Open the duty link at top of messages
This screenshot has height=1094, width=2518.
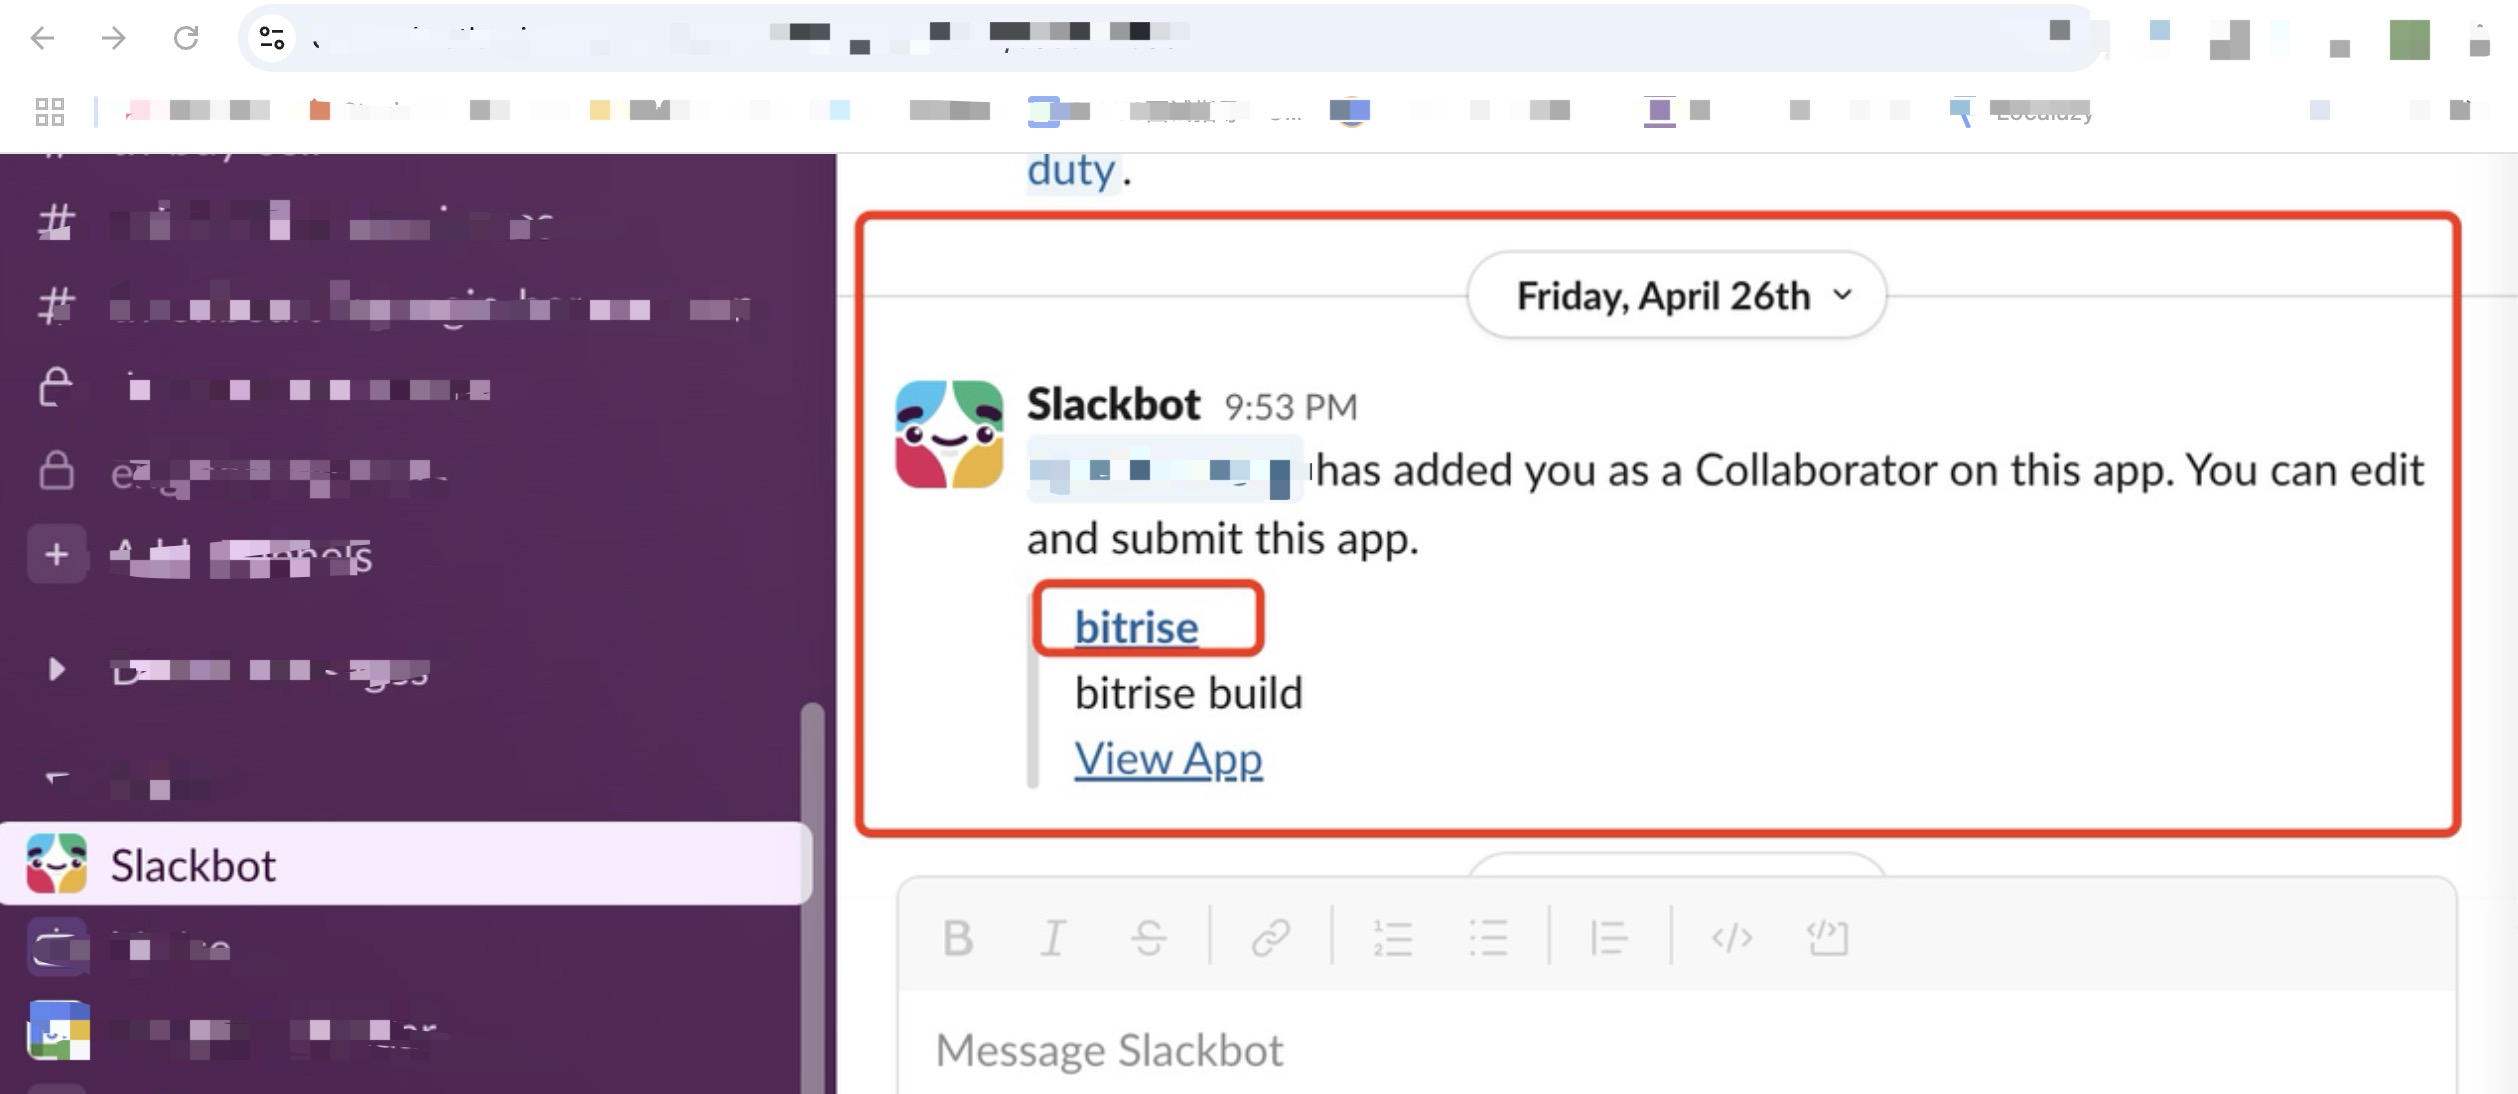click(x=1071, y=171)
